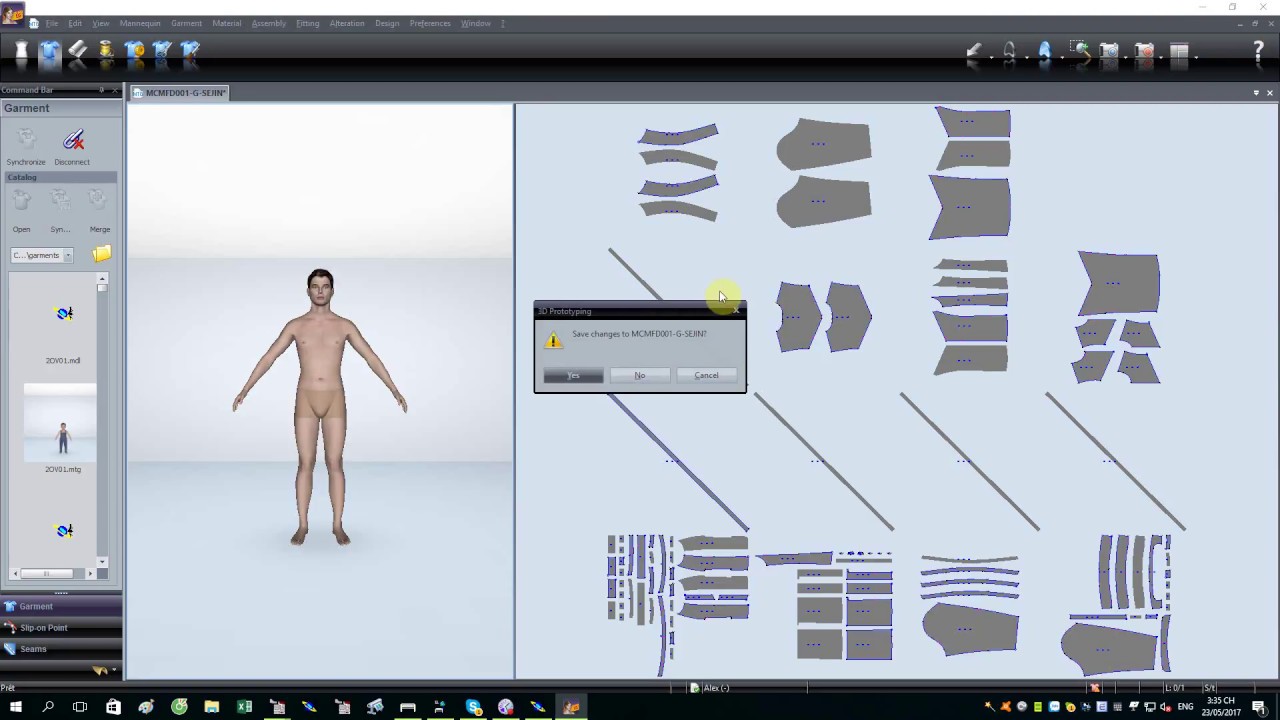Click the Excel icon in taskbar
This screenshot has width=1280, height=720.
(x=244, y=707)
